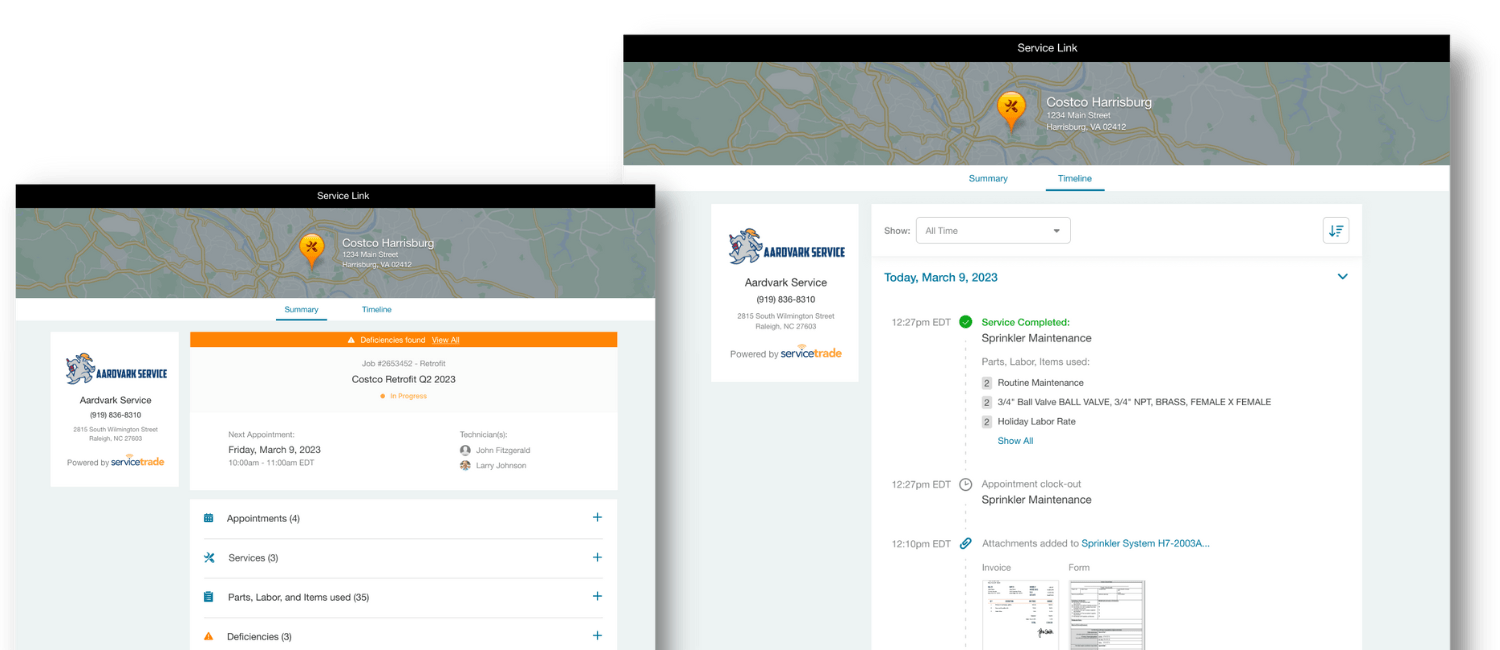Click phone number (919) 836-8310 in Summary window

pyautogui.click(x=116, y=415)
